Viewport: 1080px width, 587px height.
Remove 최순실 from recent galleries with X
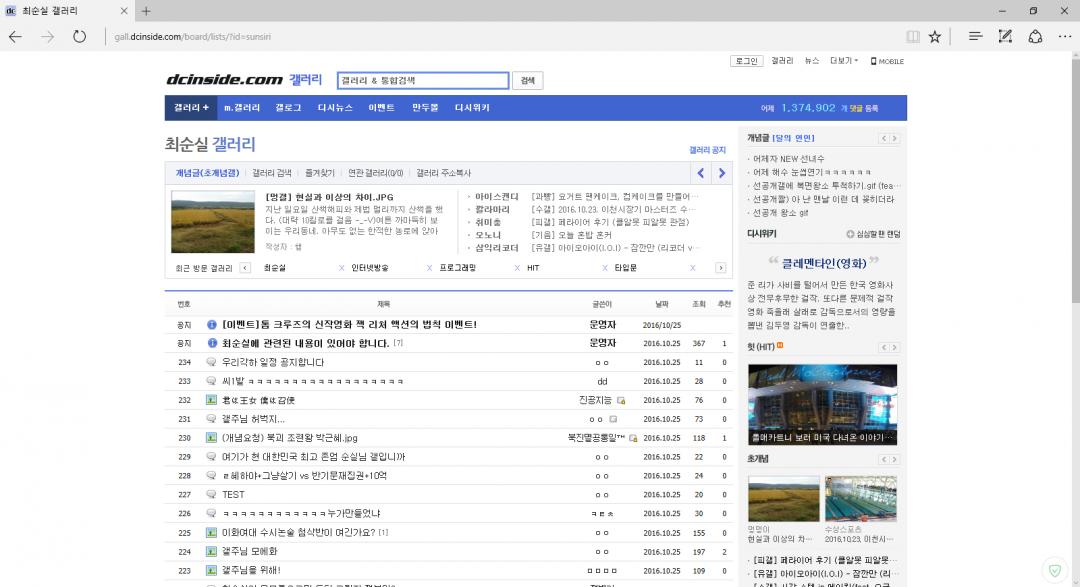click(342, 268)
